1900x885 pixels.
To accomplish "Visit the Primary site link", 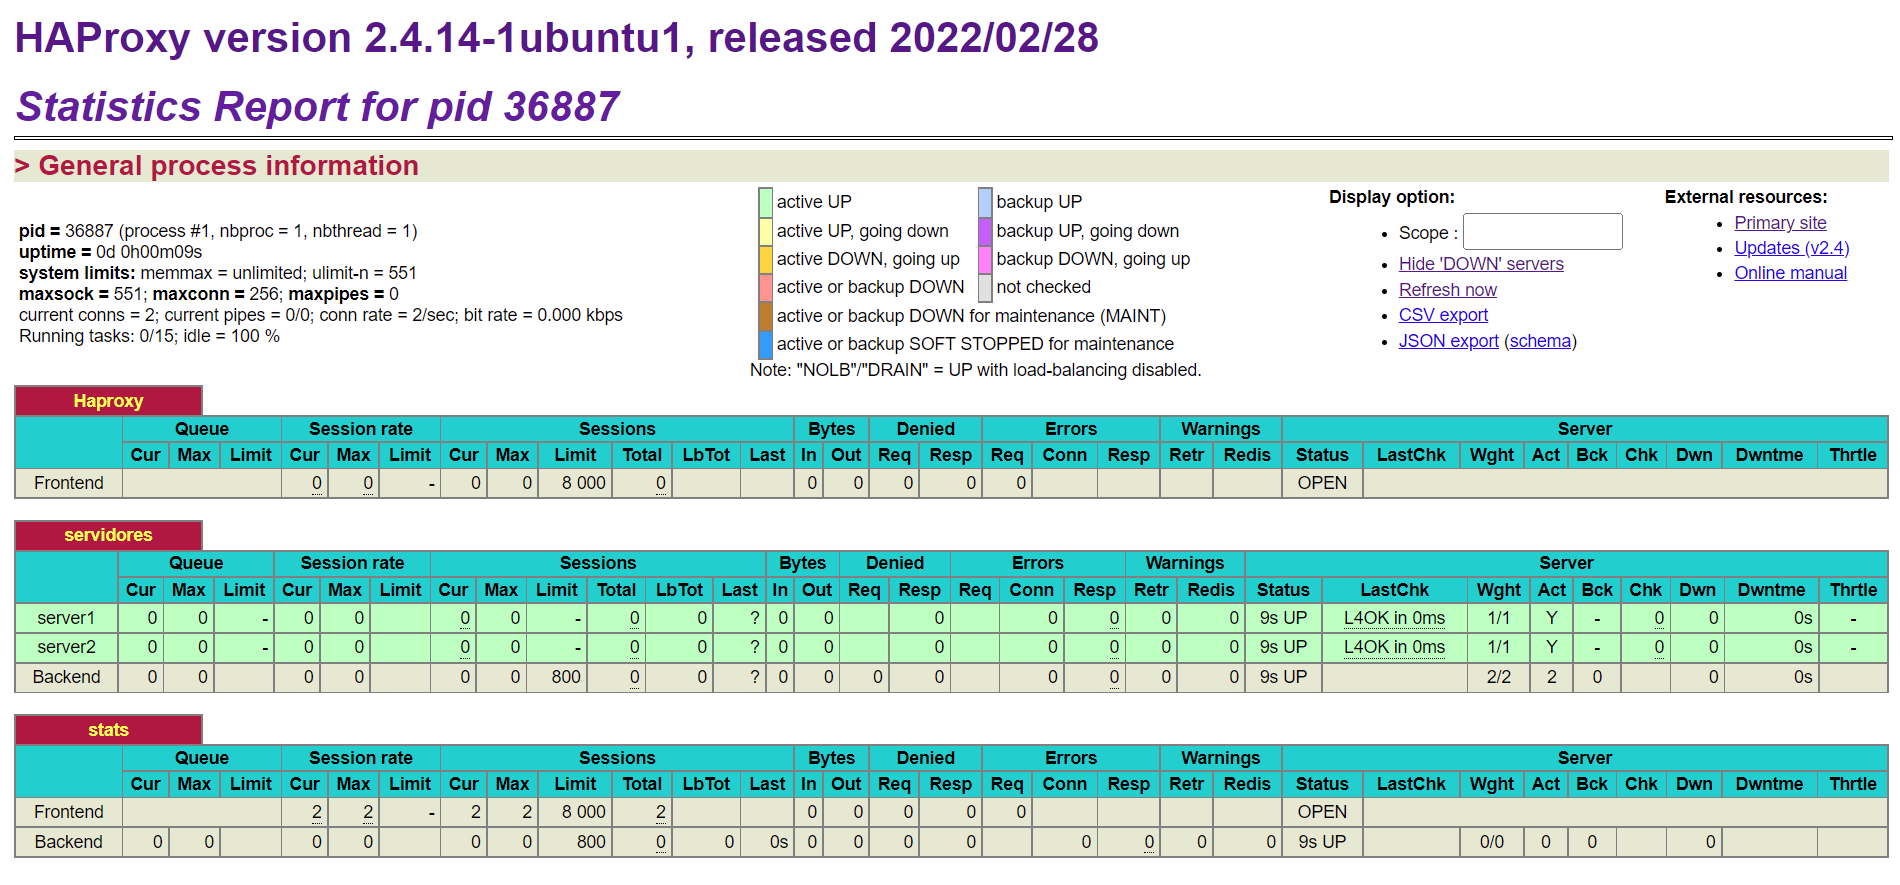I will [1780, 223].
